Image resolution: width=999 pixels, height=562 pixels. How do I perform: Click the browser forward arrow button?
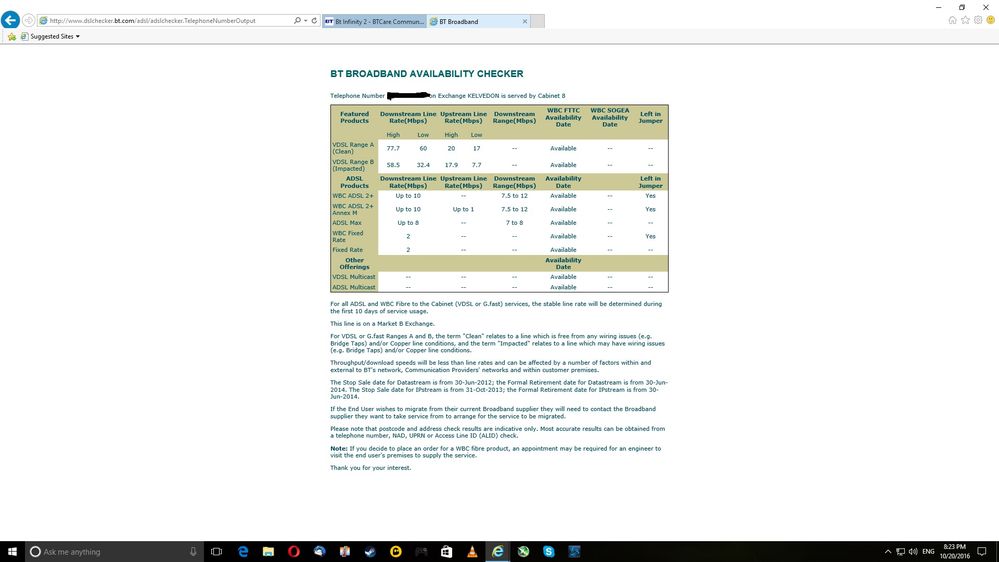pyautogui.click(x=29, y=20)
